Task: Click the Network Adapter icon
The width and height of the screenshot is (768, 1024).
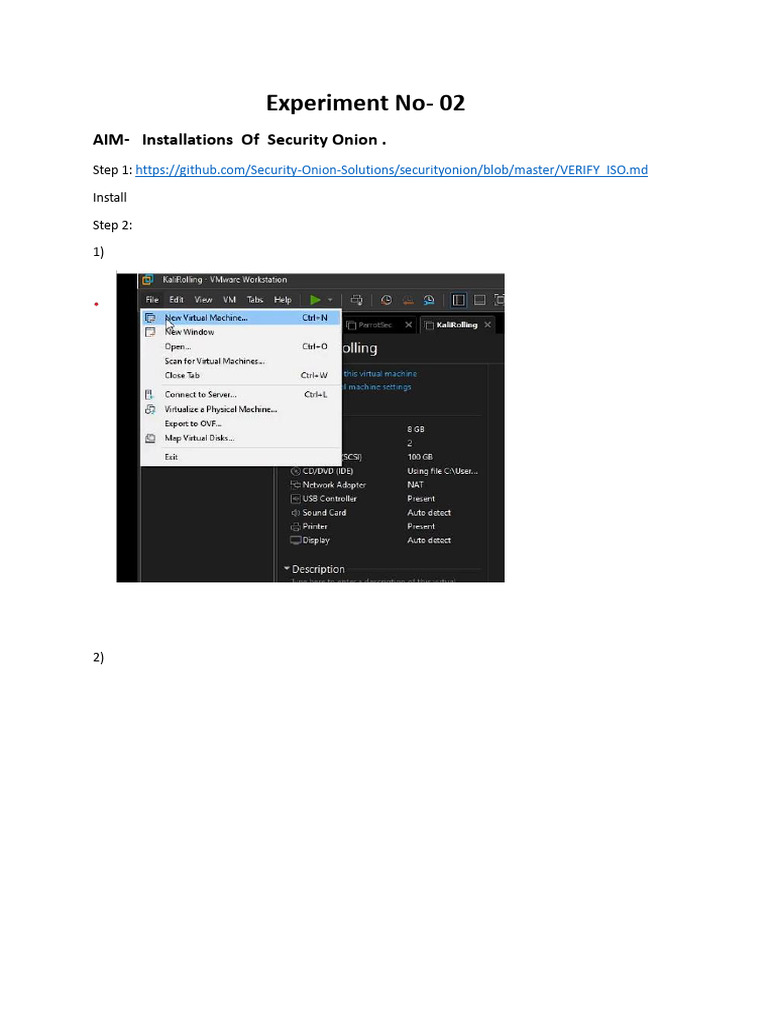Action: tap(295, 485)
